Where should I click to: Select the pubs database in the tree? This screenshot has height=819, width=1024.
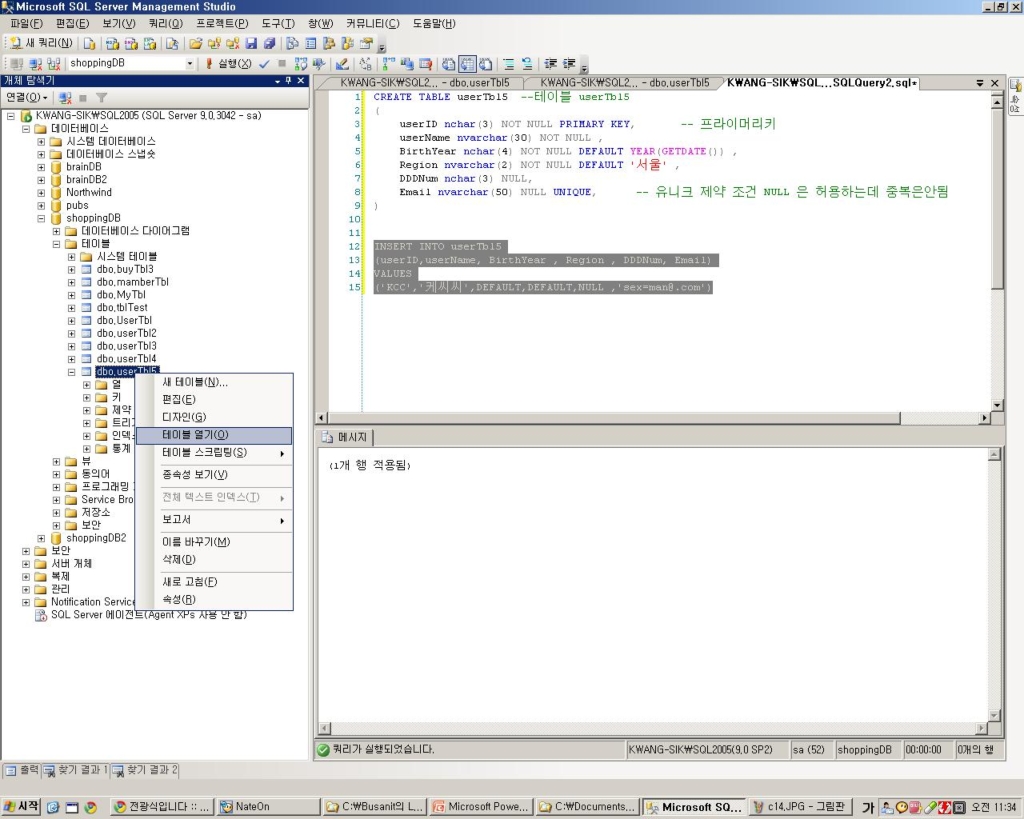(x=77, y=206)
